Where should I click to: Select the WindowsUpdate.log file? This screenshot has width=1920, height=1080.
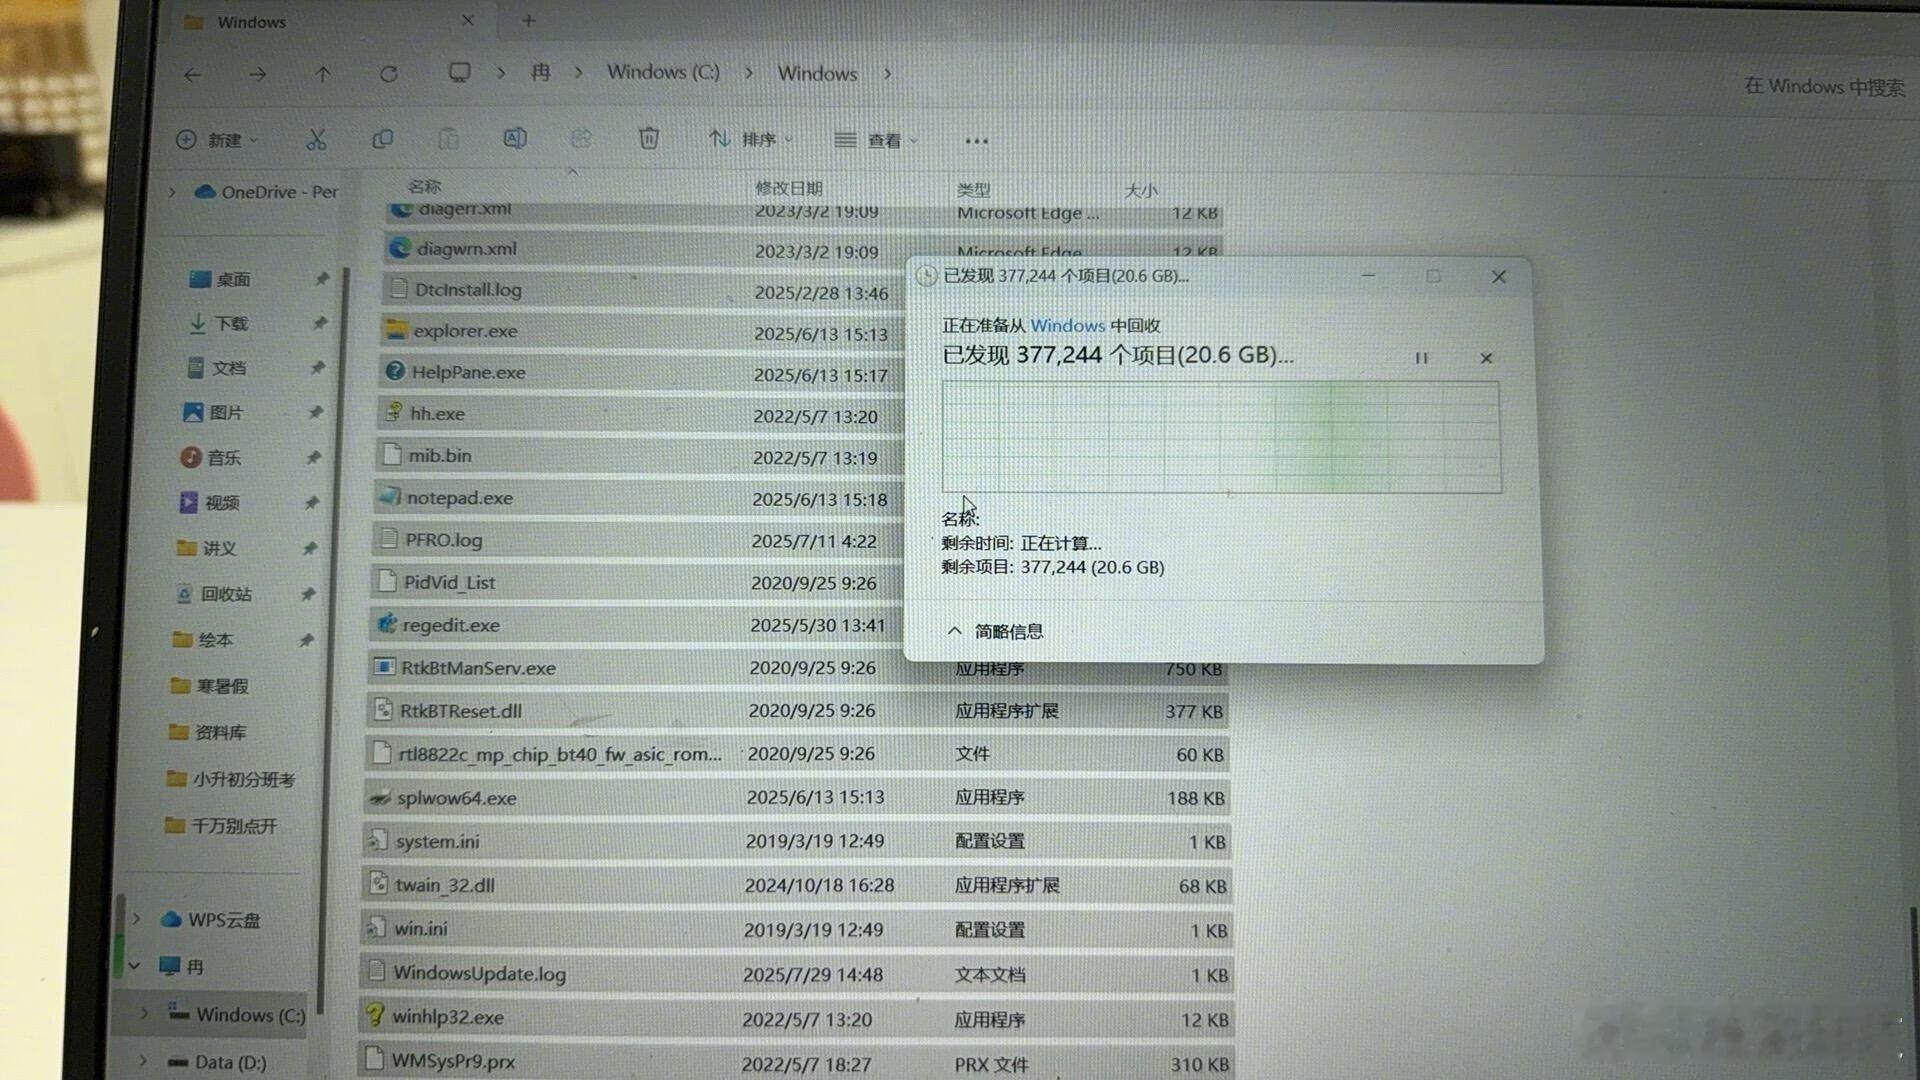(479, 973)
